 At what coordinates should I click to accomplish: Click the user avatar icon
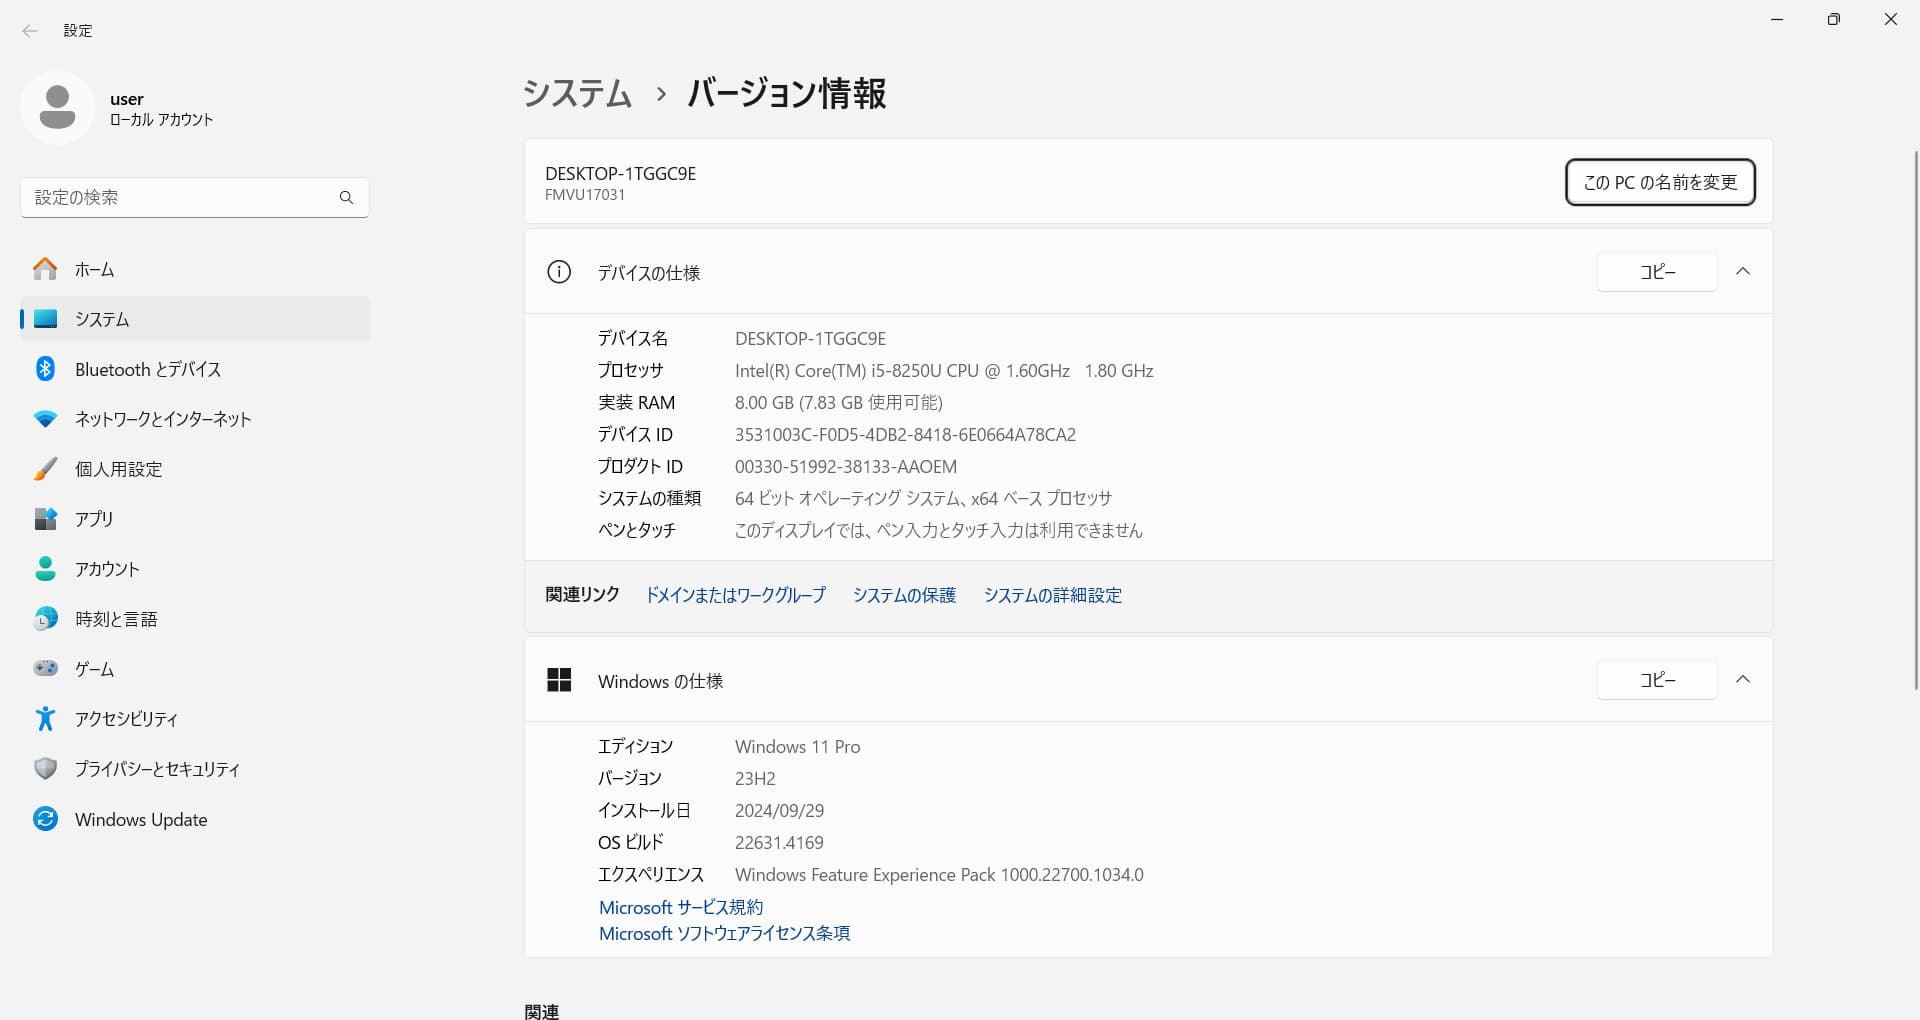pos(57,107)
